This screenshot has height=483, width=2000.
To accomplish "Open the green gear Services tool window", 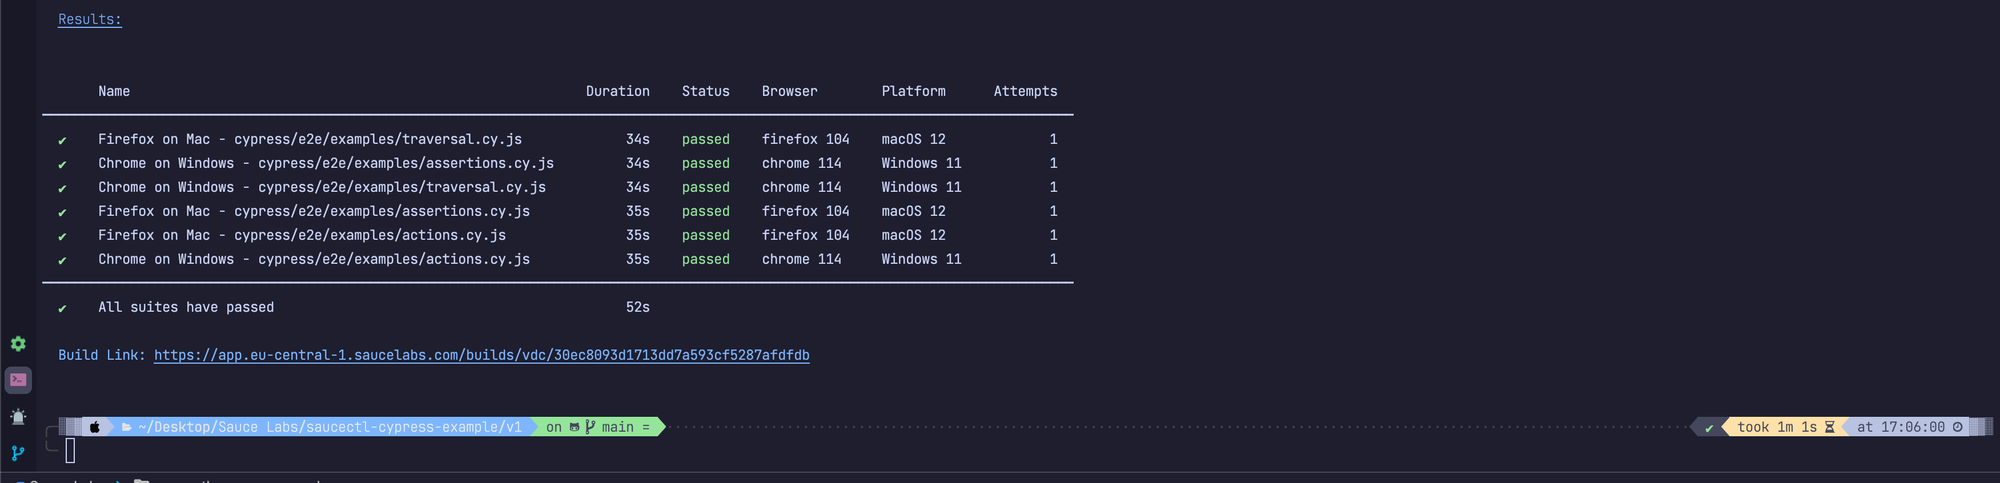I will pyautogui.click(x=18, y=344).
